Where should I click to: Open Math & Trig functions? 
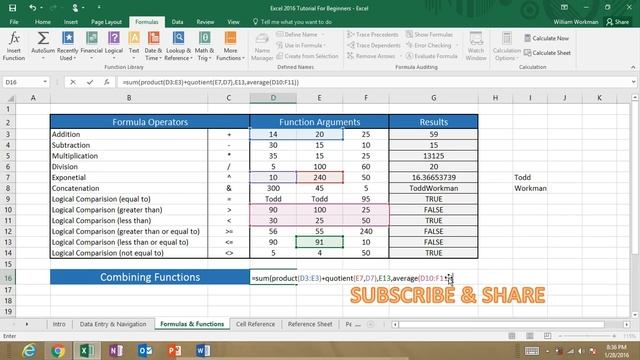click(x=204, y=47)
